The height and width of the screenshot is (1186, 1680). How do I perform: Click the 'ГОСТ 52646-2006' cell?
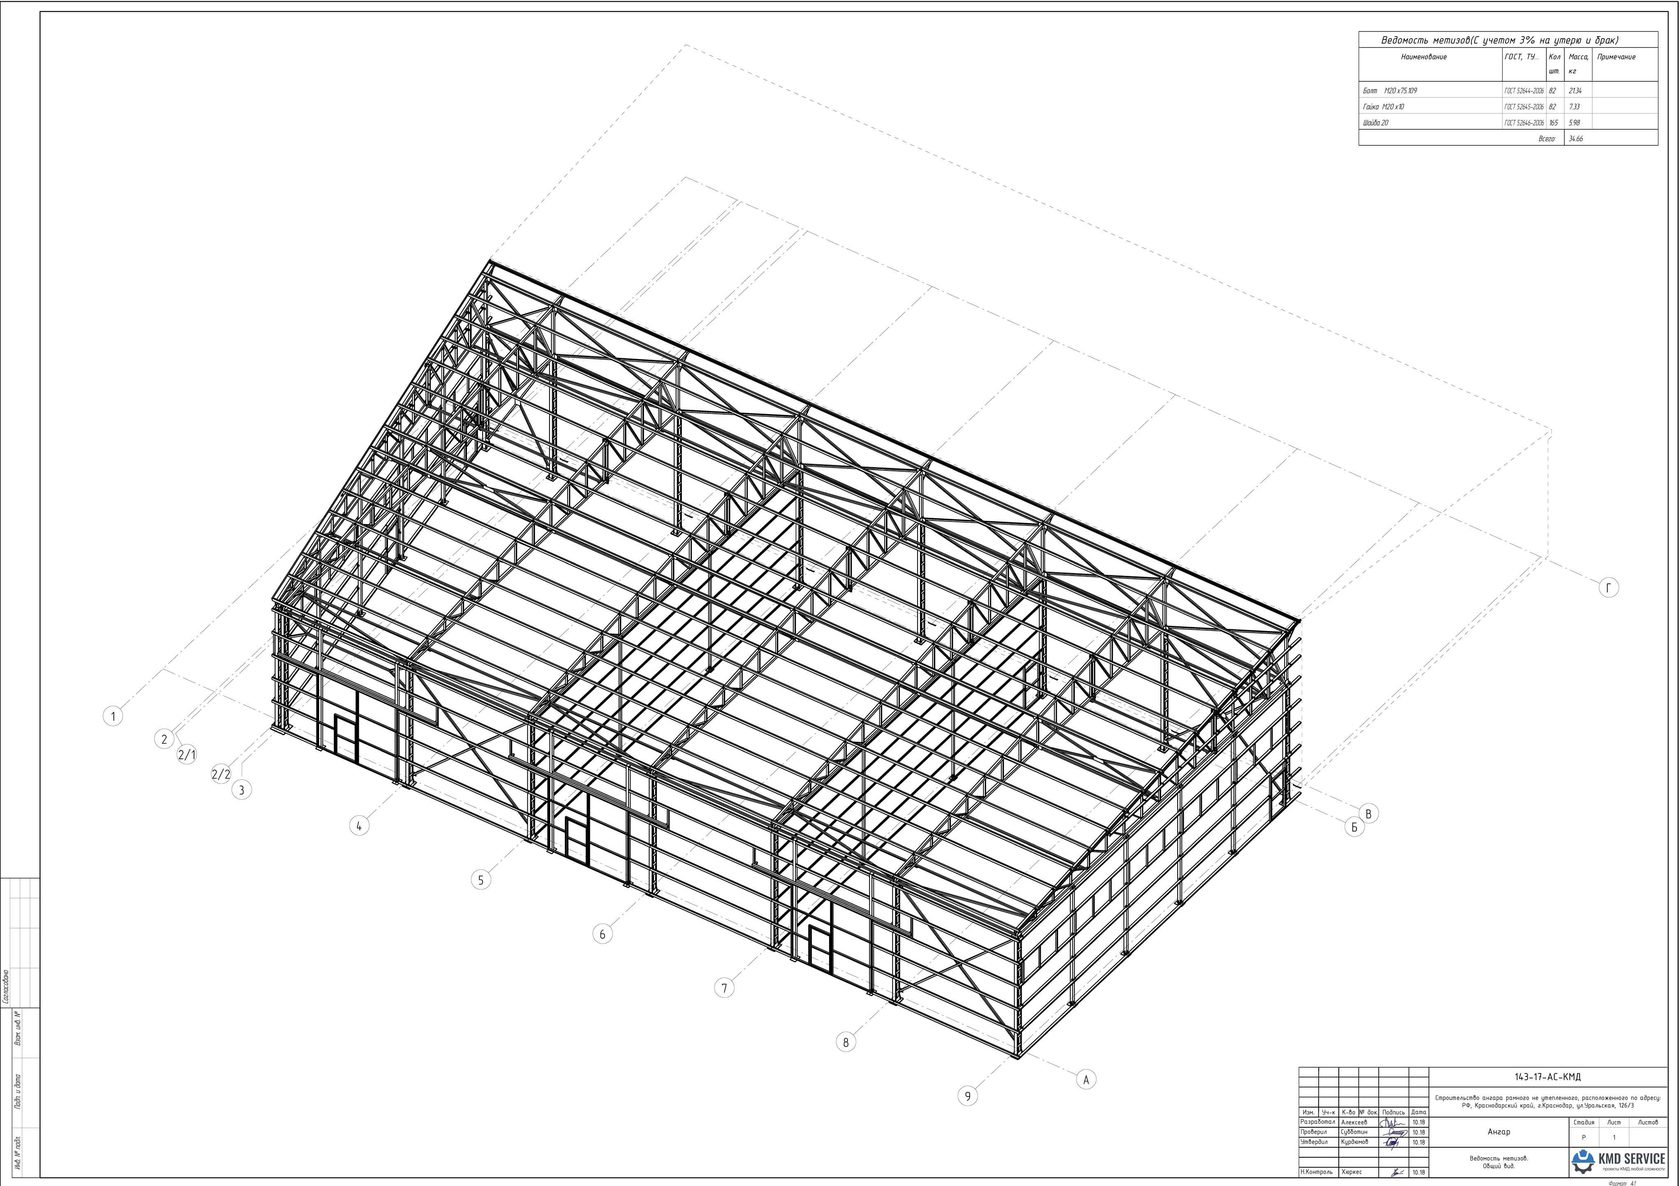1524,122
